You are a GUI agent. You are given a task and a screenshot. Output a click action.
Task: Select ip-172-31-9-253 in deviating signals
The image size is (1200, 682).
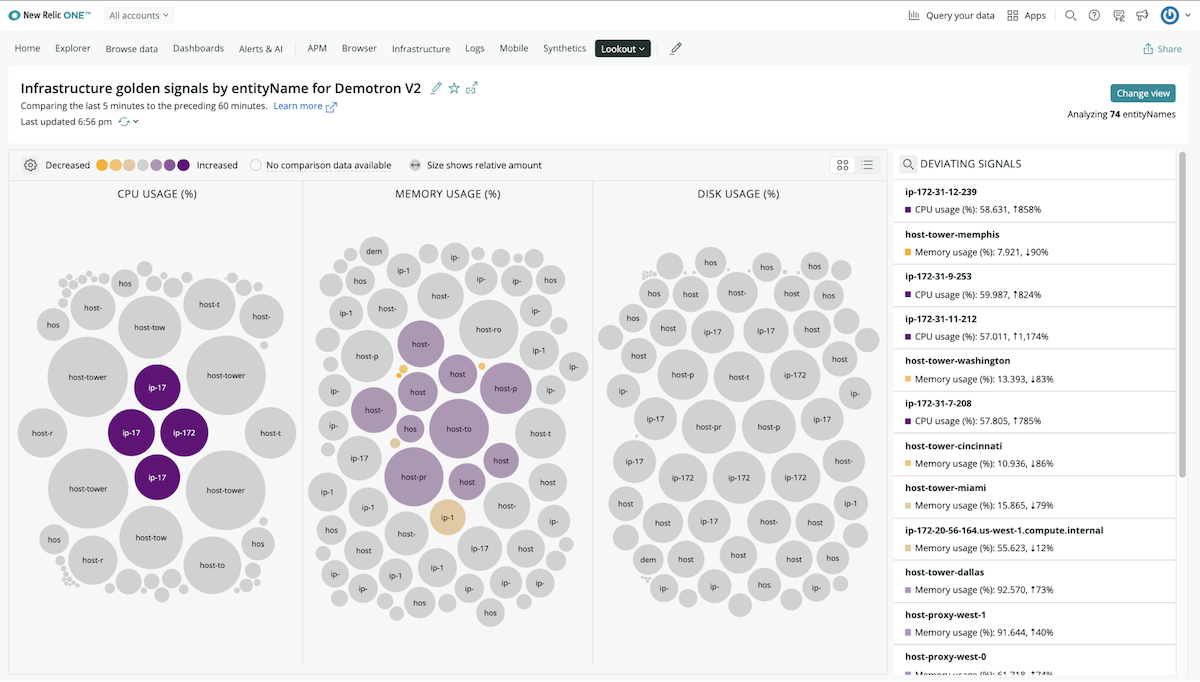point(1034,285)
